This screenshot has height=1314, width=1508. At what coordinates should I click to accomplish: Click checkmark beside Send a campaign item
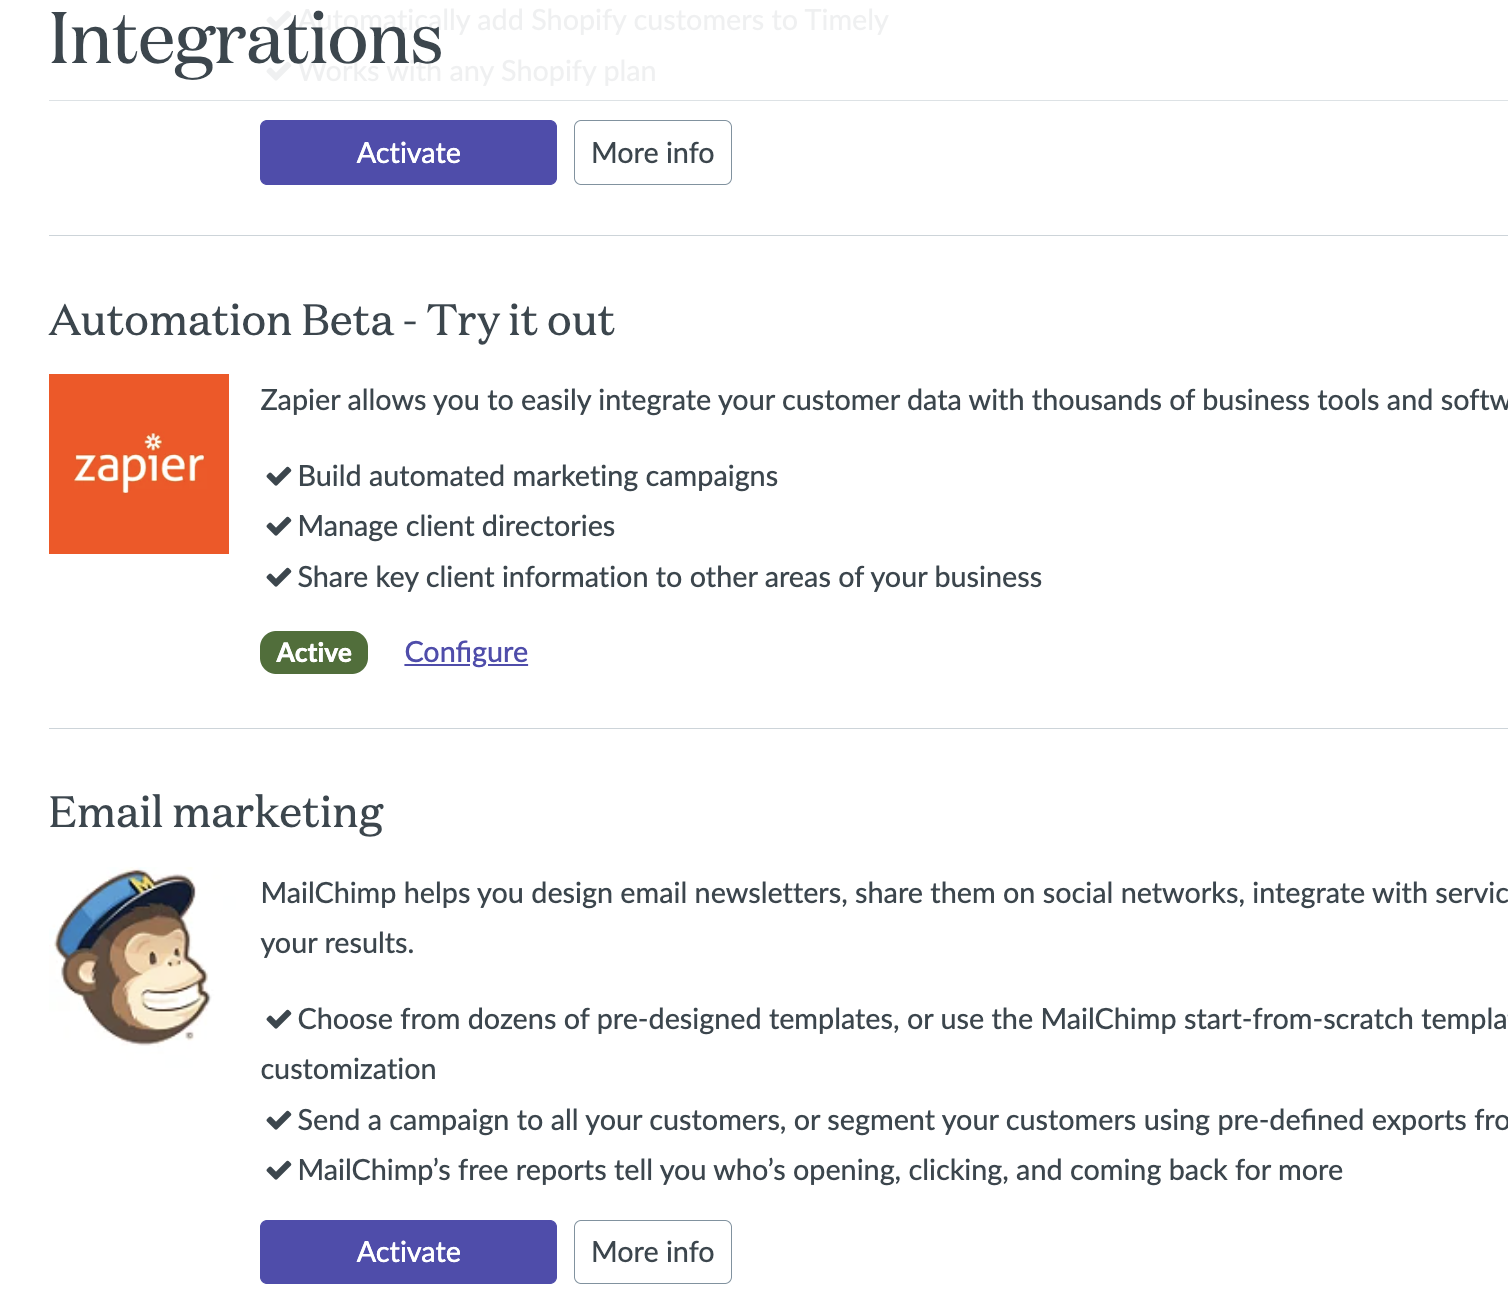pyautogui.click(x=278, y=1121)
